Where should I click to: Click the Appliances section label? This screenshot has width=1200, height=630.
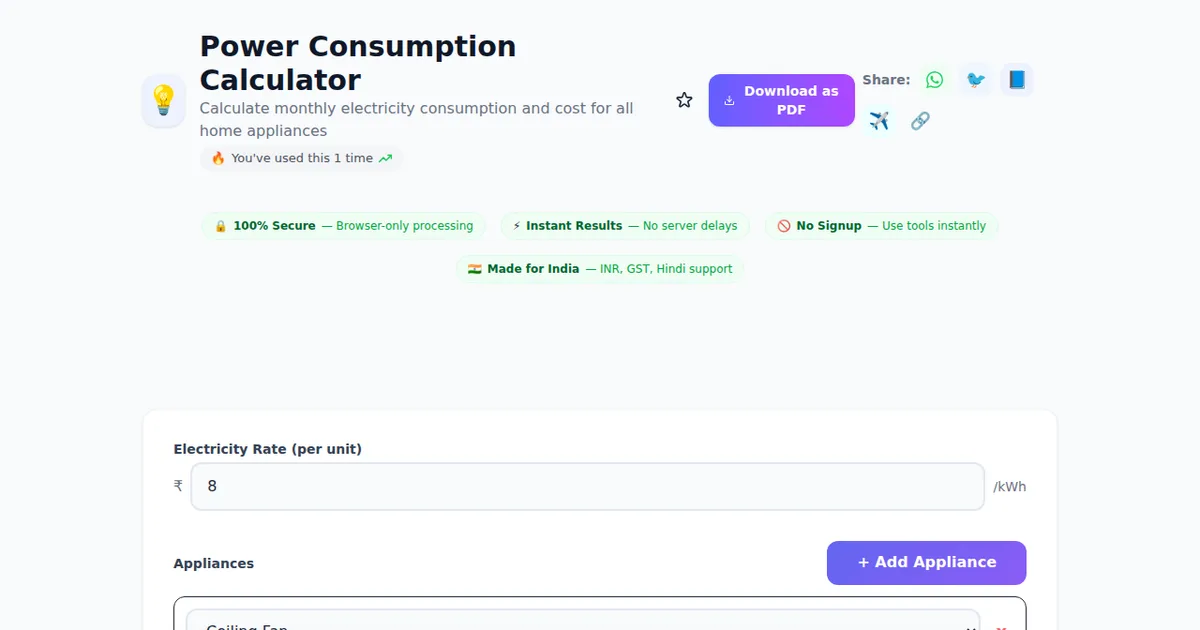214,563
